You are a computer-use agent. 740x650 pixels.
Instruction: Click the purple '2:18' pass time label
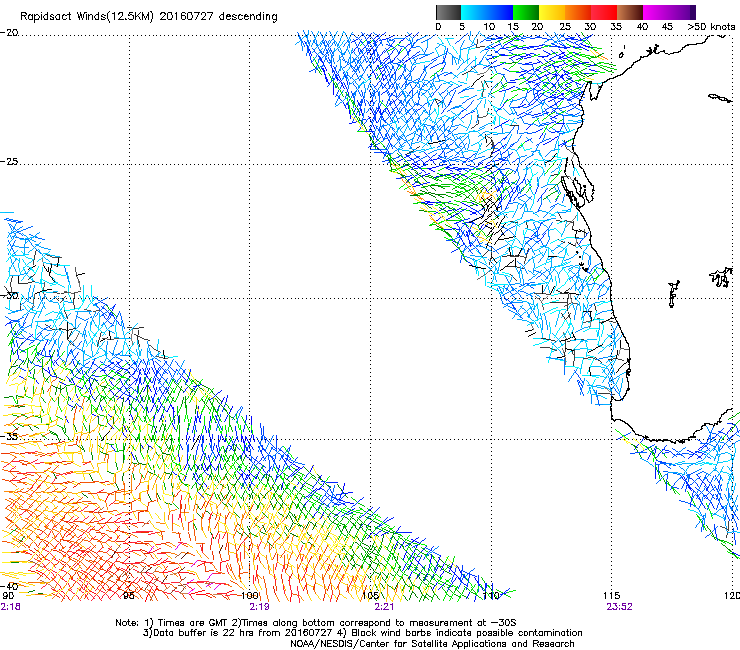coord(10,607)
